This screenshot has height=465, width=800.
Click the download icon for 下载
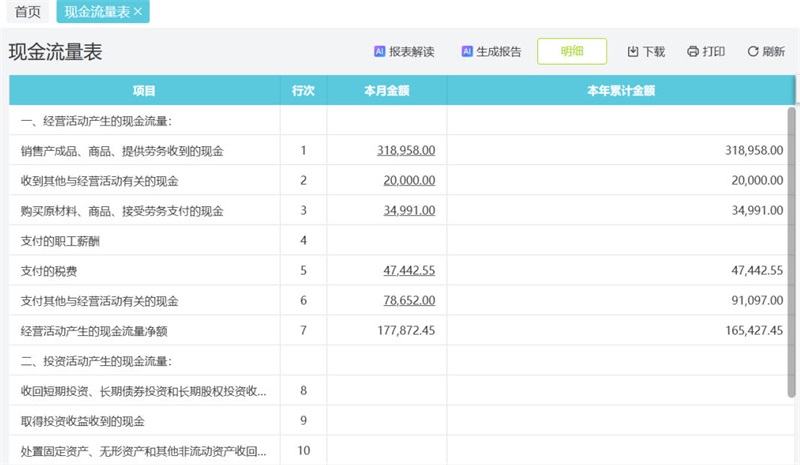pos(632,52)
